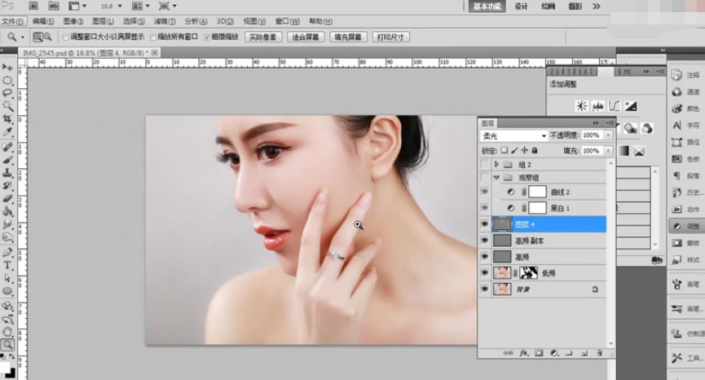The height and width of the screenshot is (380, 705).
Task: Add Brightness/Contrast adjustment
Action: (x=582, y=106)
